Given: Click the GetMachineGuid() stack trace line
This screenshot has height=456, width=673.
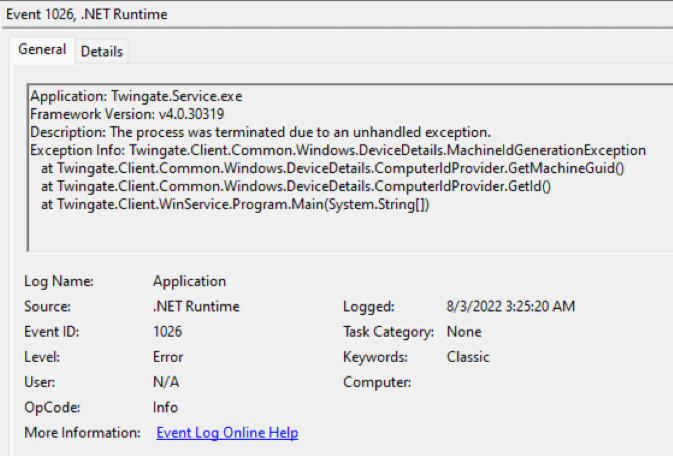Looking at the screenshot, I should [x=333, y=168].
